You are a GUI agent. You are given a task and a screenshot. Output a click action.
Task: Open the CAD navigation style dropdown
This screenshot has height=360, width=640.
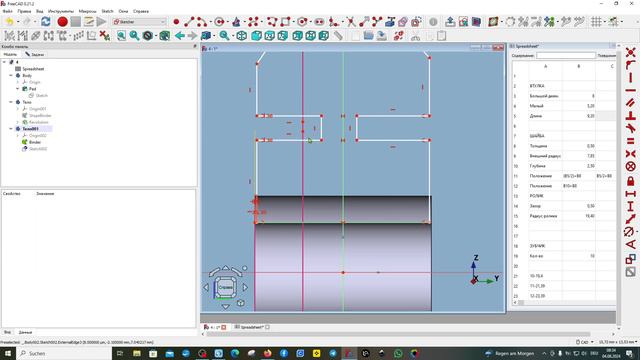[585, 342]
